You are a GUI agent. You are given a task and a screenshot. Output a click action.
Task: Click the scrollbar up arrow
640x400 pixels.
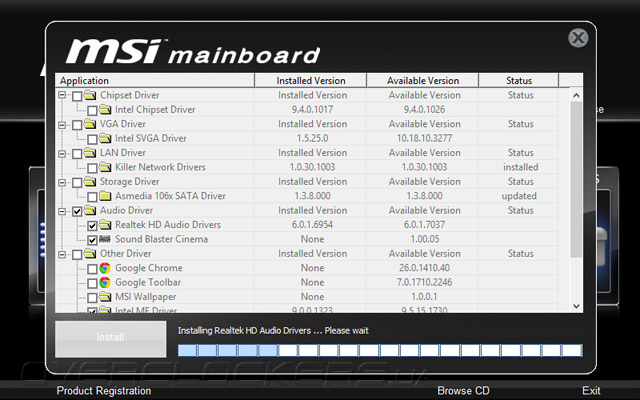click(576, 95)
